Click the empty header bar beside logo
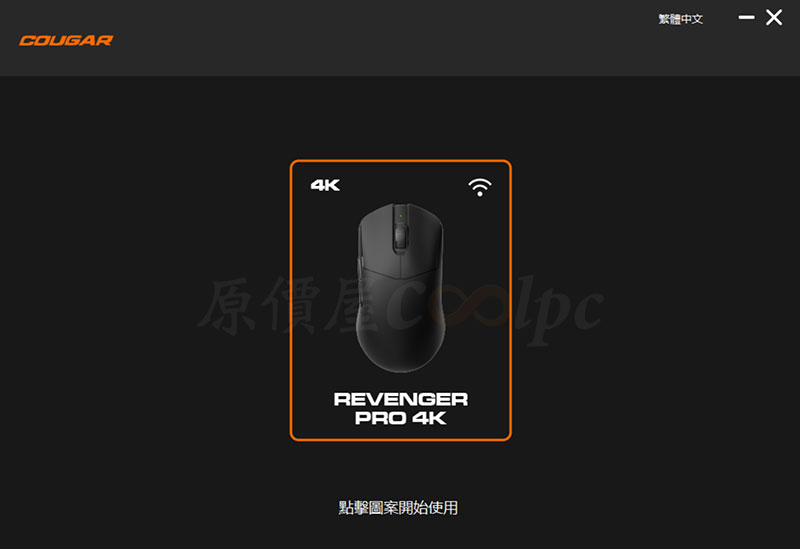This screenshot has height=549, width=800. pyautogui.click(x=383, y=38)
